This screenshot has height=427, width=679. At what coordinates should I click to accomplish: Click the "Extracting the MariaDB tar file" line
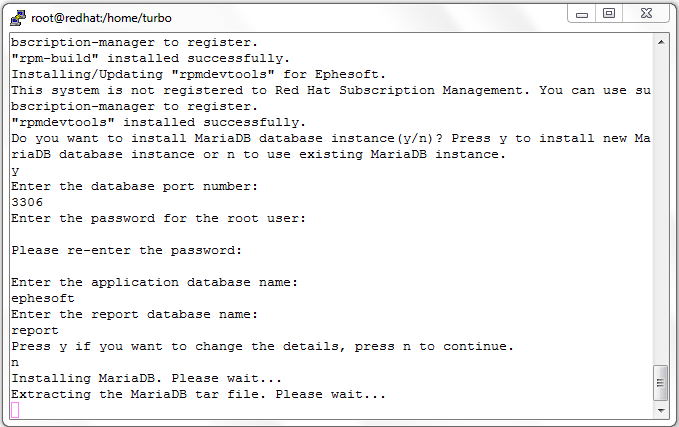point(198,394)
